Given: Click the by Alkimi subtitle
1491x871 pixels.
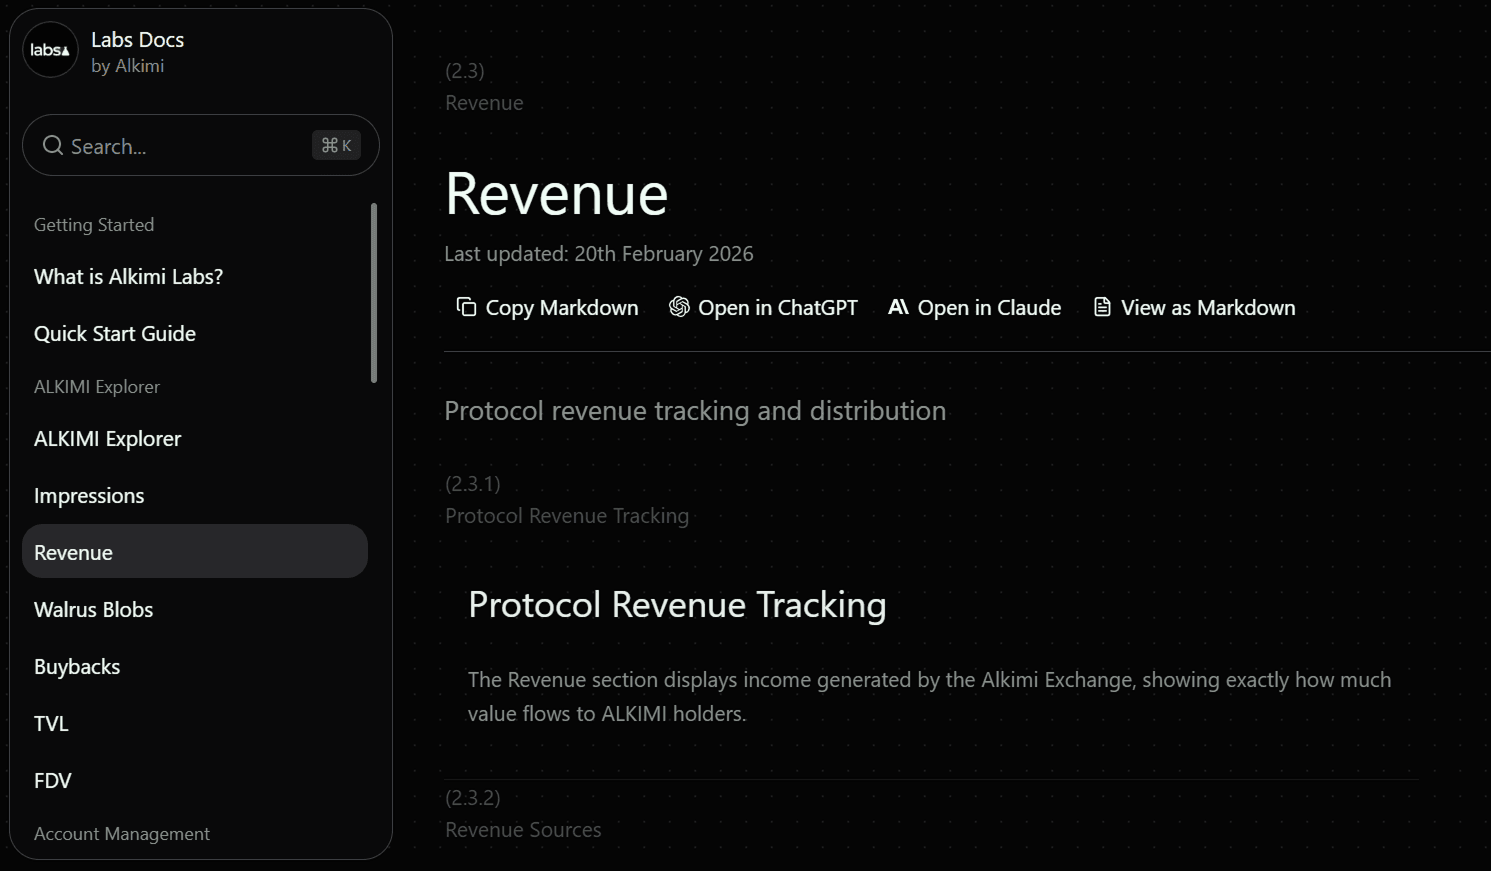Looking at the screenshot, I should 127,66.
